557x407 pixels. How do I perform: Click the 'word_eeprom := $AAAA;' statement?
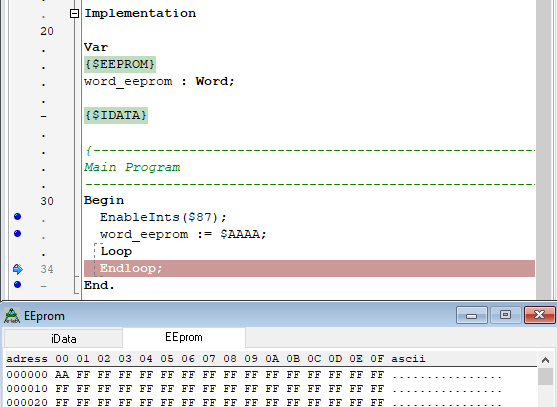coord(183,234)
